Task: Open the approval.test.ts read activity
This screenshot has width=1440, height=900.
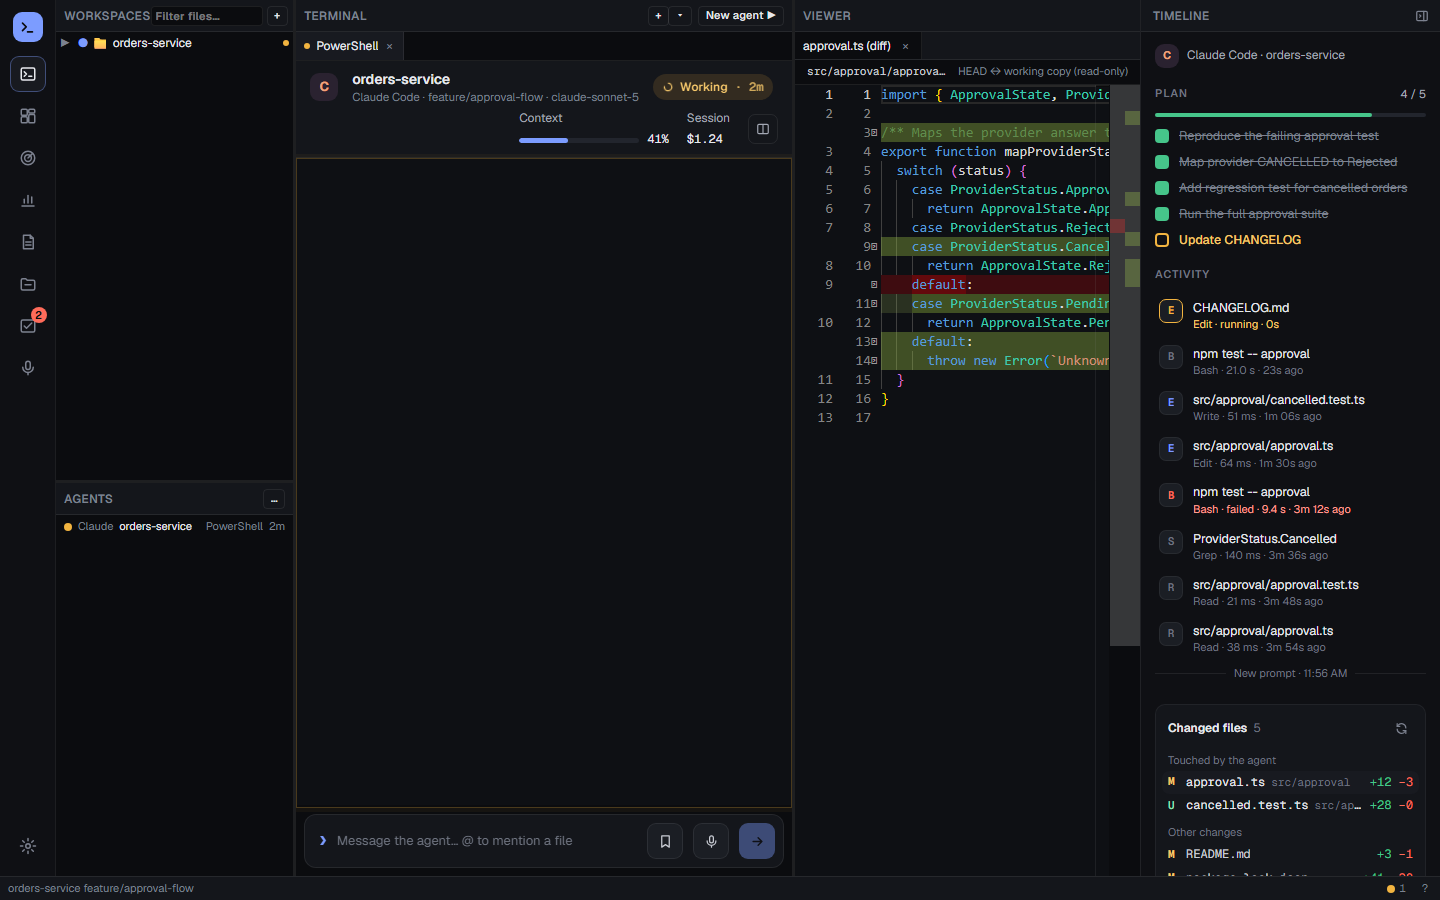Action: (x=1290, y=592)
